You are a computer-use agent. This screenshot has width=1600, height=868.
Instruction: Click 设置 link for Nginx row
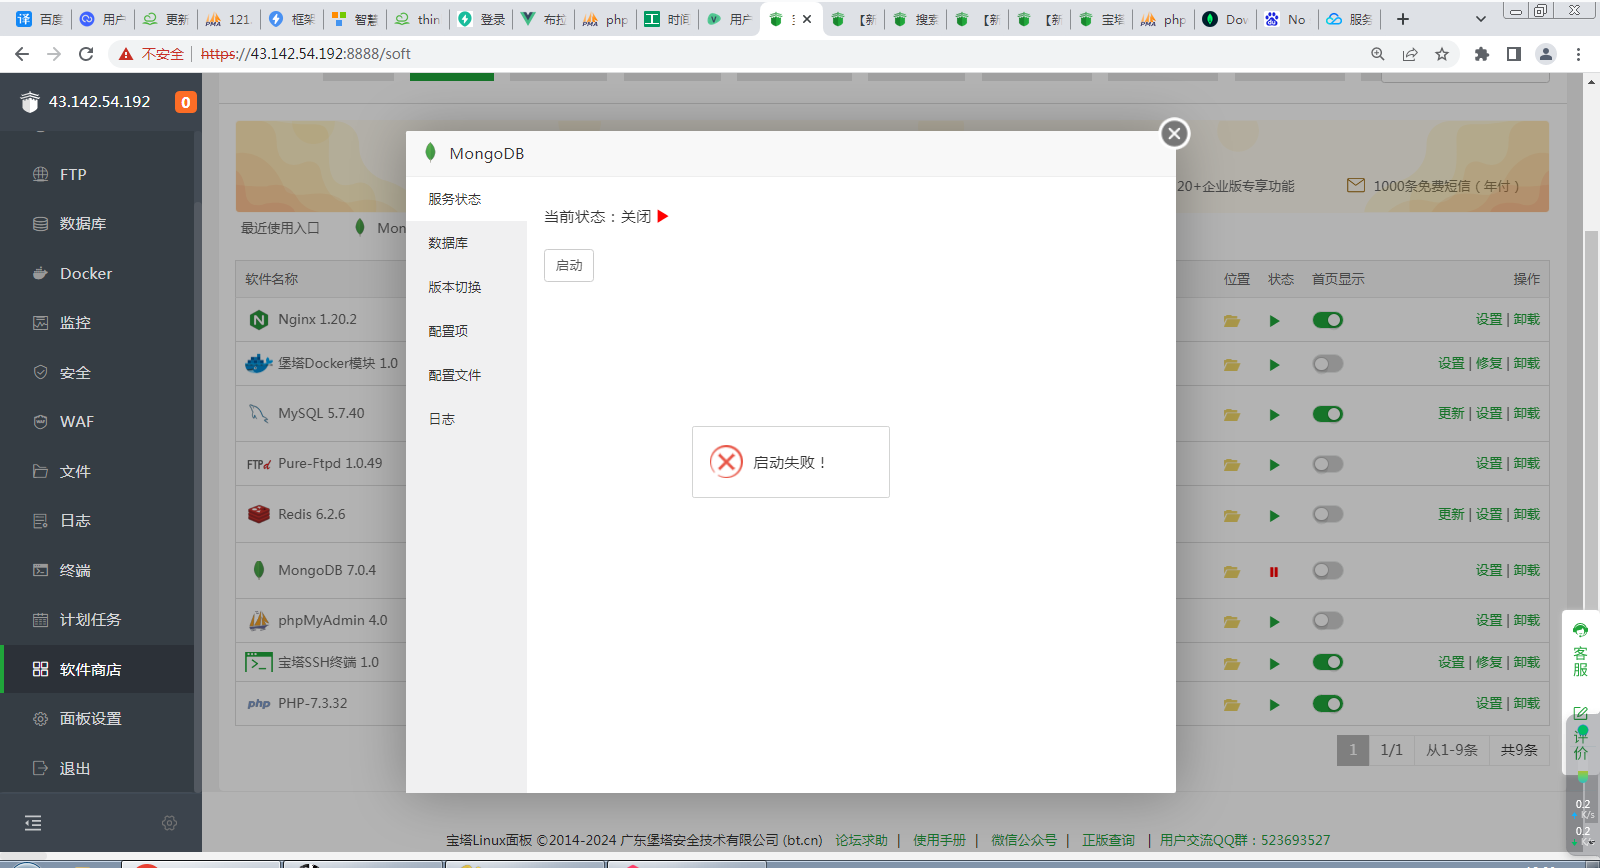click(1489, 319)
